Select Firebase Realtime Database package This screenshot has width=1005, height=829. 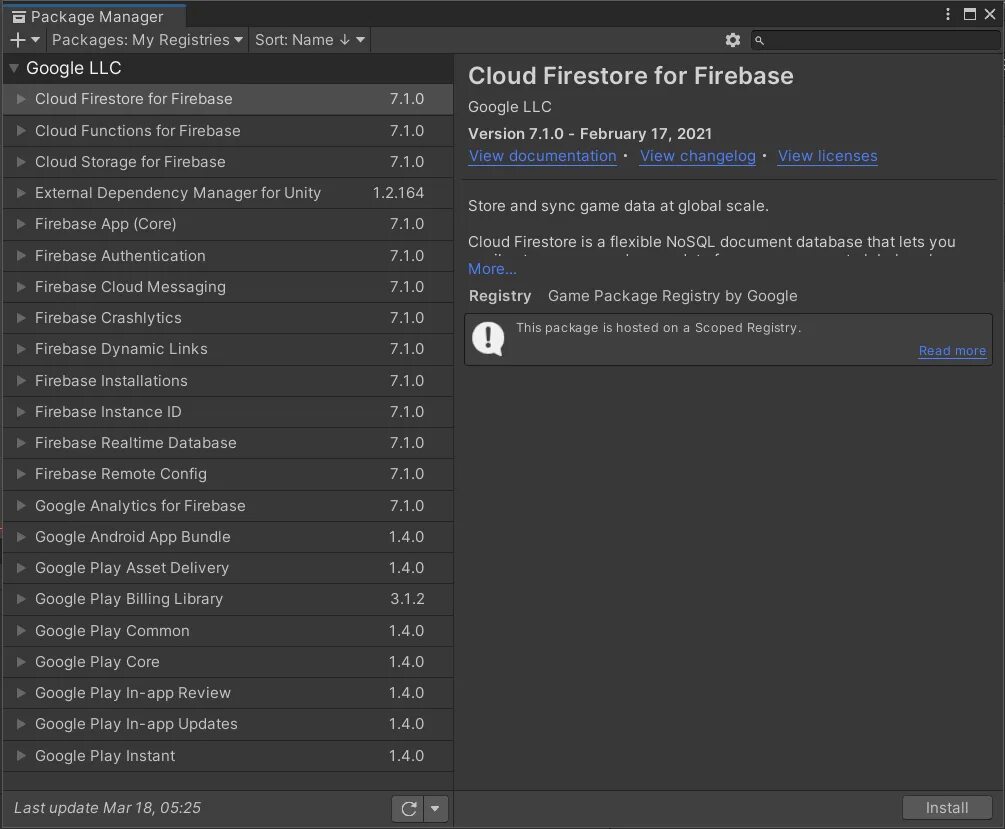[228, 443]
